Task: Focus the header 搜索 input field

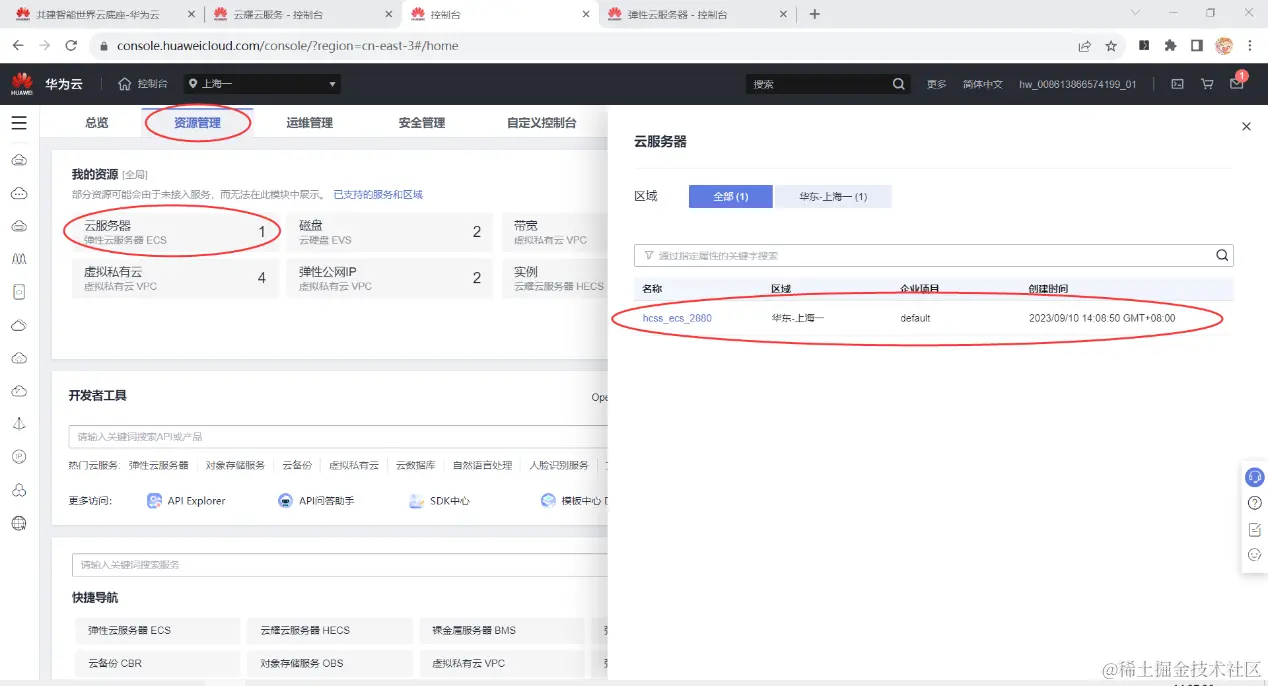Action: tap(817, 84)
